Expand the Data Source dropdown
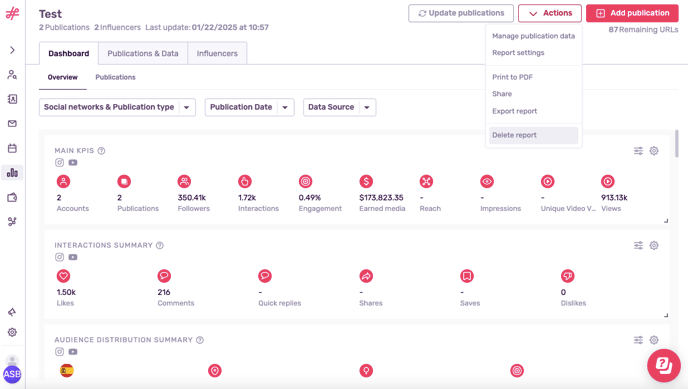 click(x=339, y=107)
